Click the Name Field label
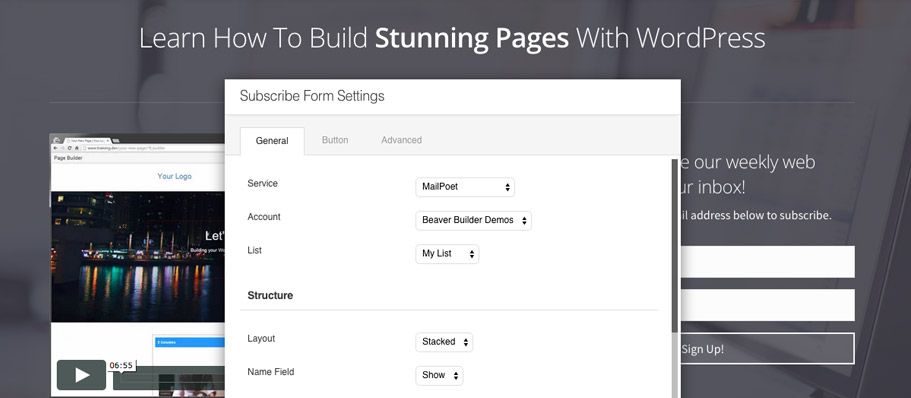The width and height of the screenshot is (911, 398). click(x=271, y=372)
